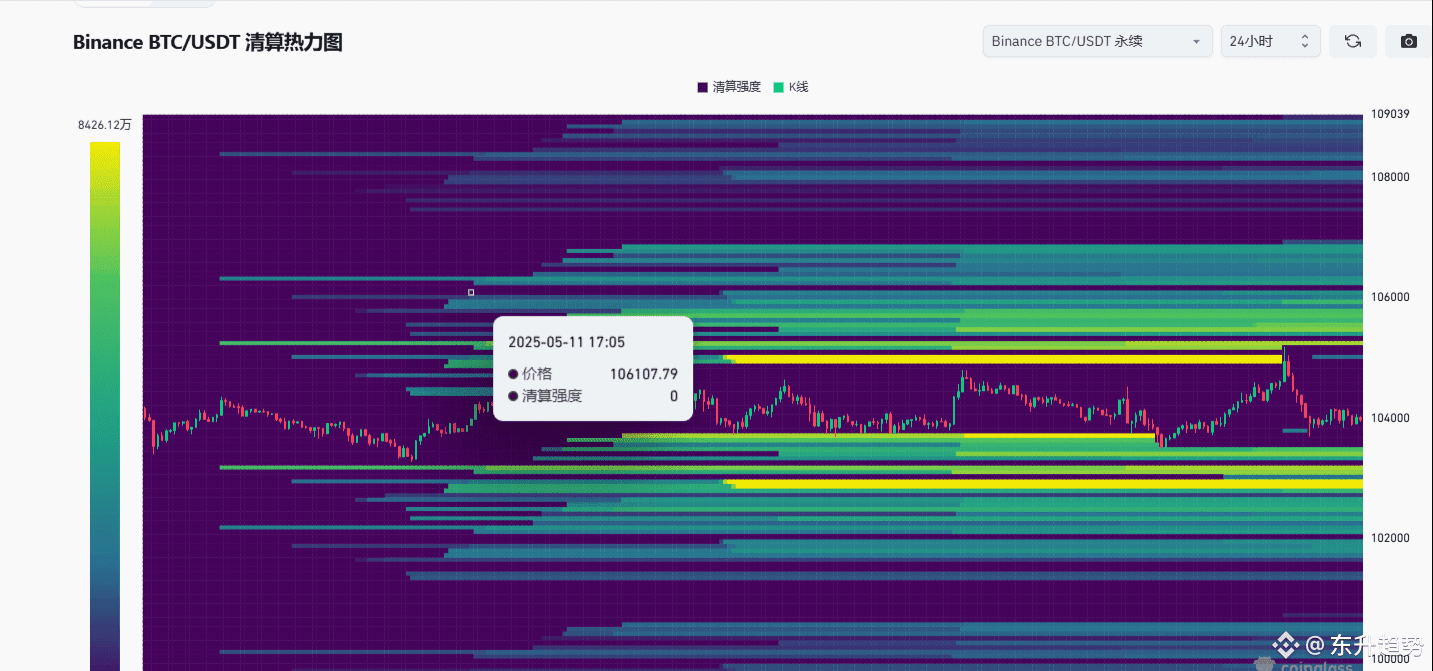Image resolution: width=1433 pixels, height=671 pixels.
Task: Click the price tooltip showing 106107.79
Action: tap(593, 368)
